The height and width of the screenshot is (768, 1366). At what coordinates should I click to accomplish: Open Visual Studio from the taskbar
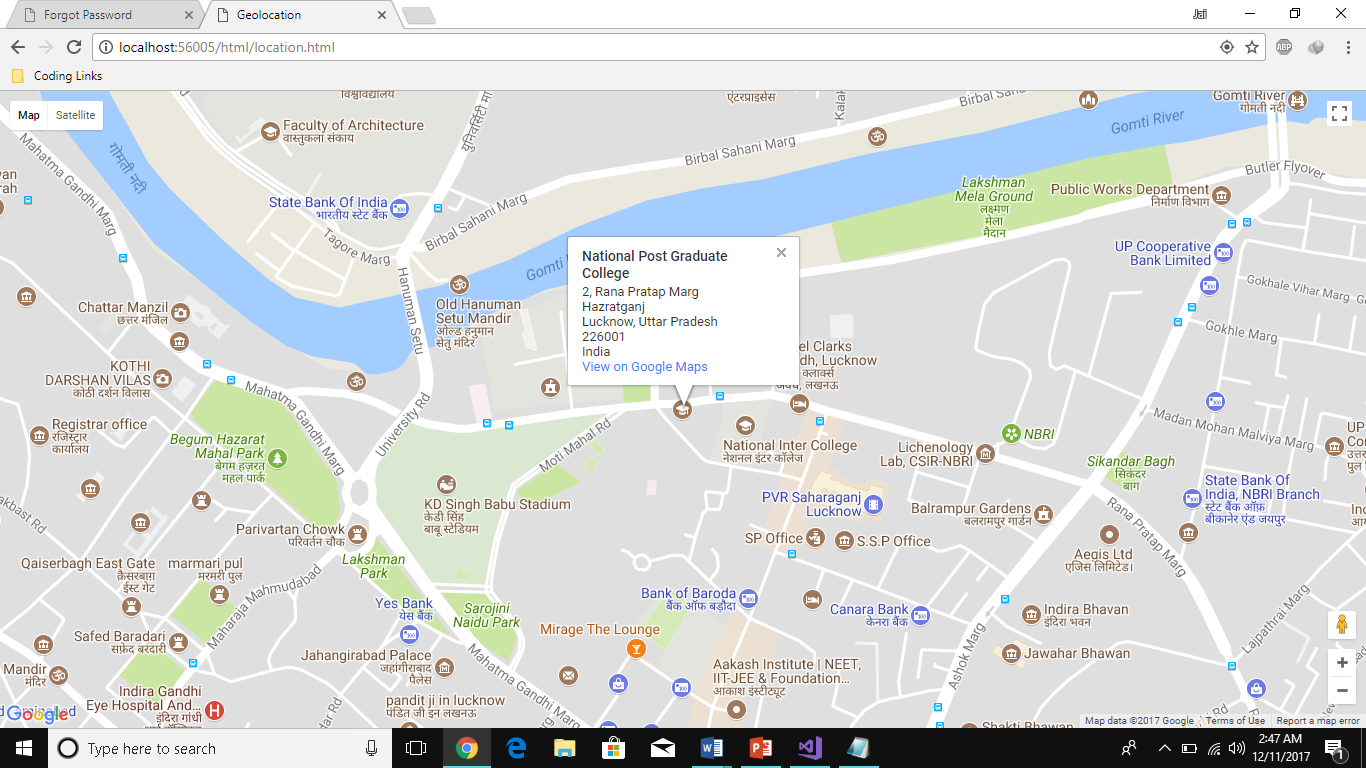point(810,748)
